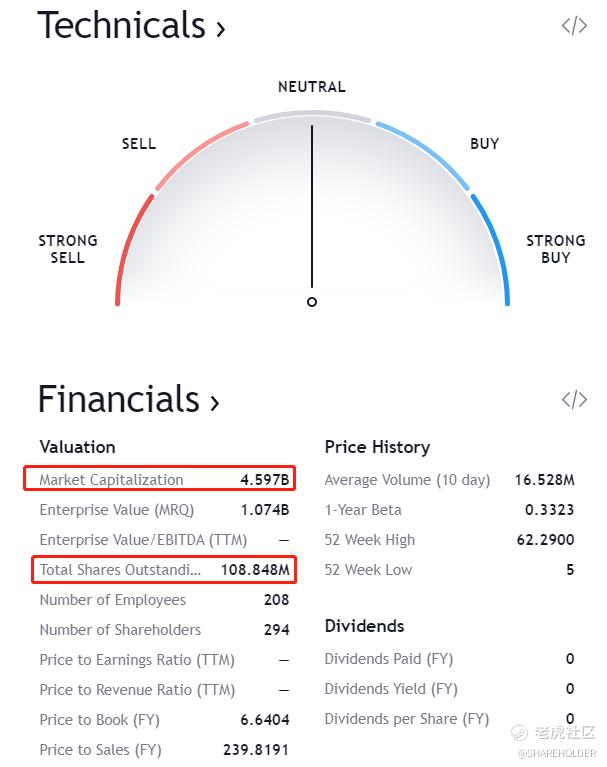
Task: Select the STRONG BUY gauge label
Action: (556, 249)
